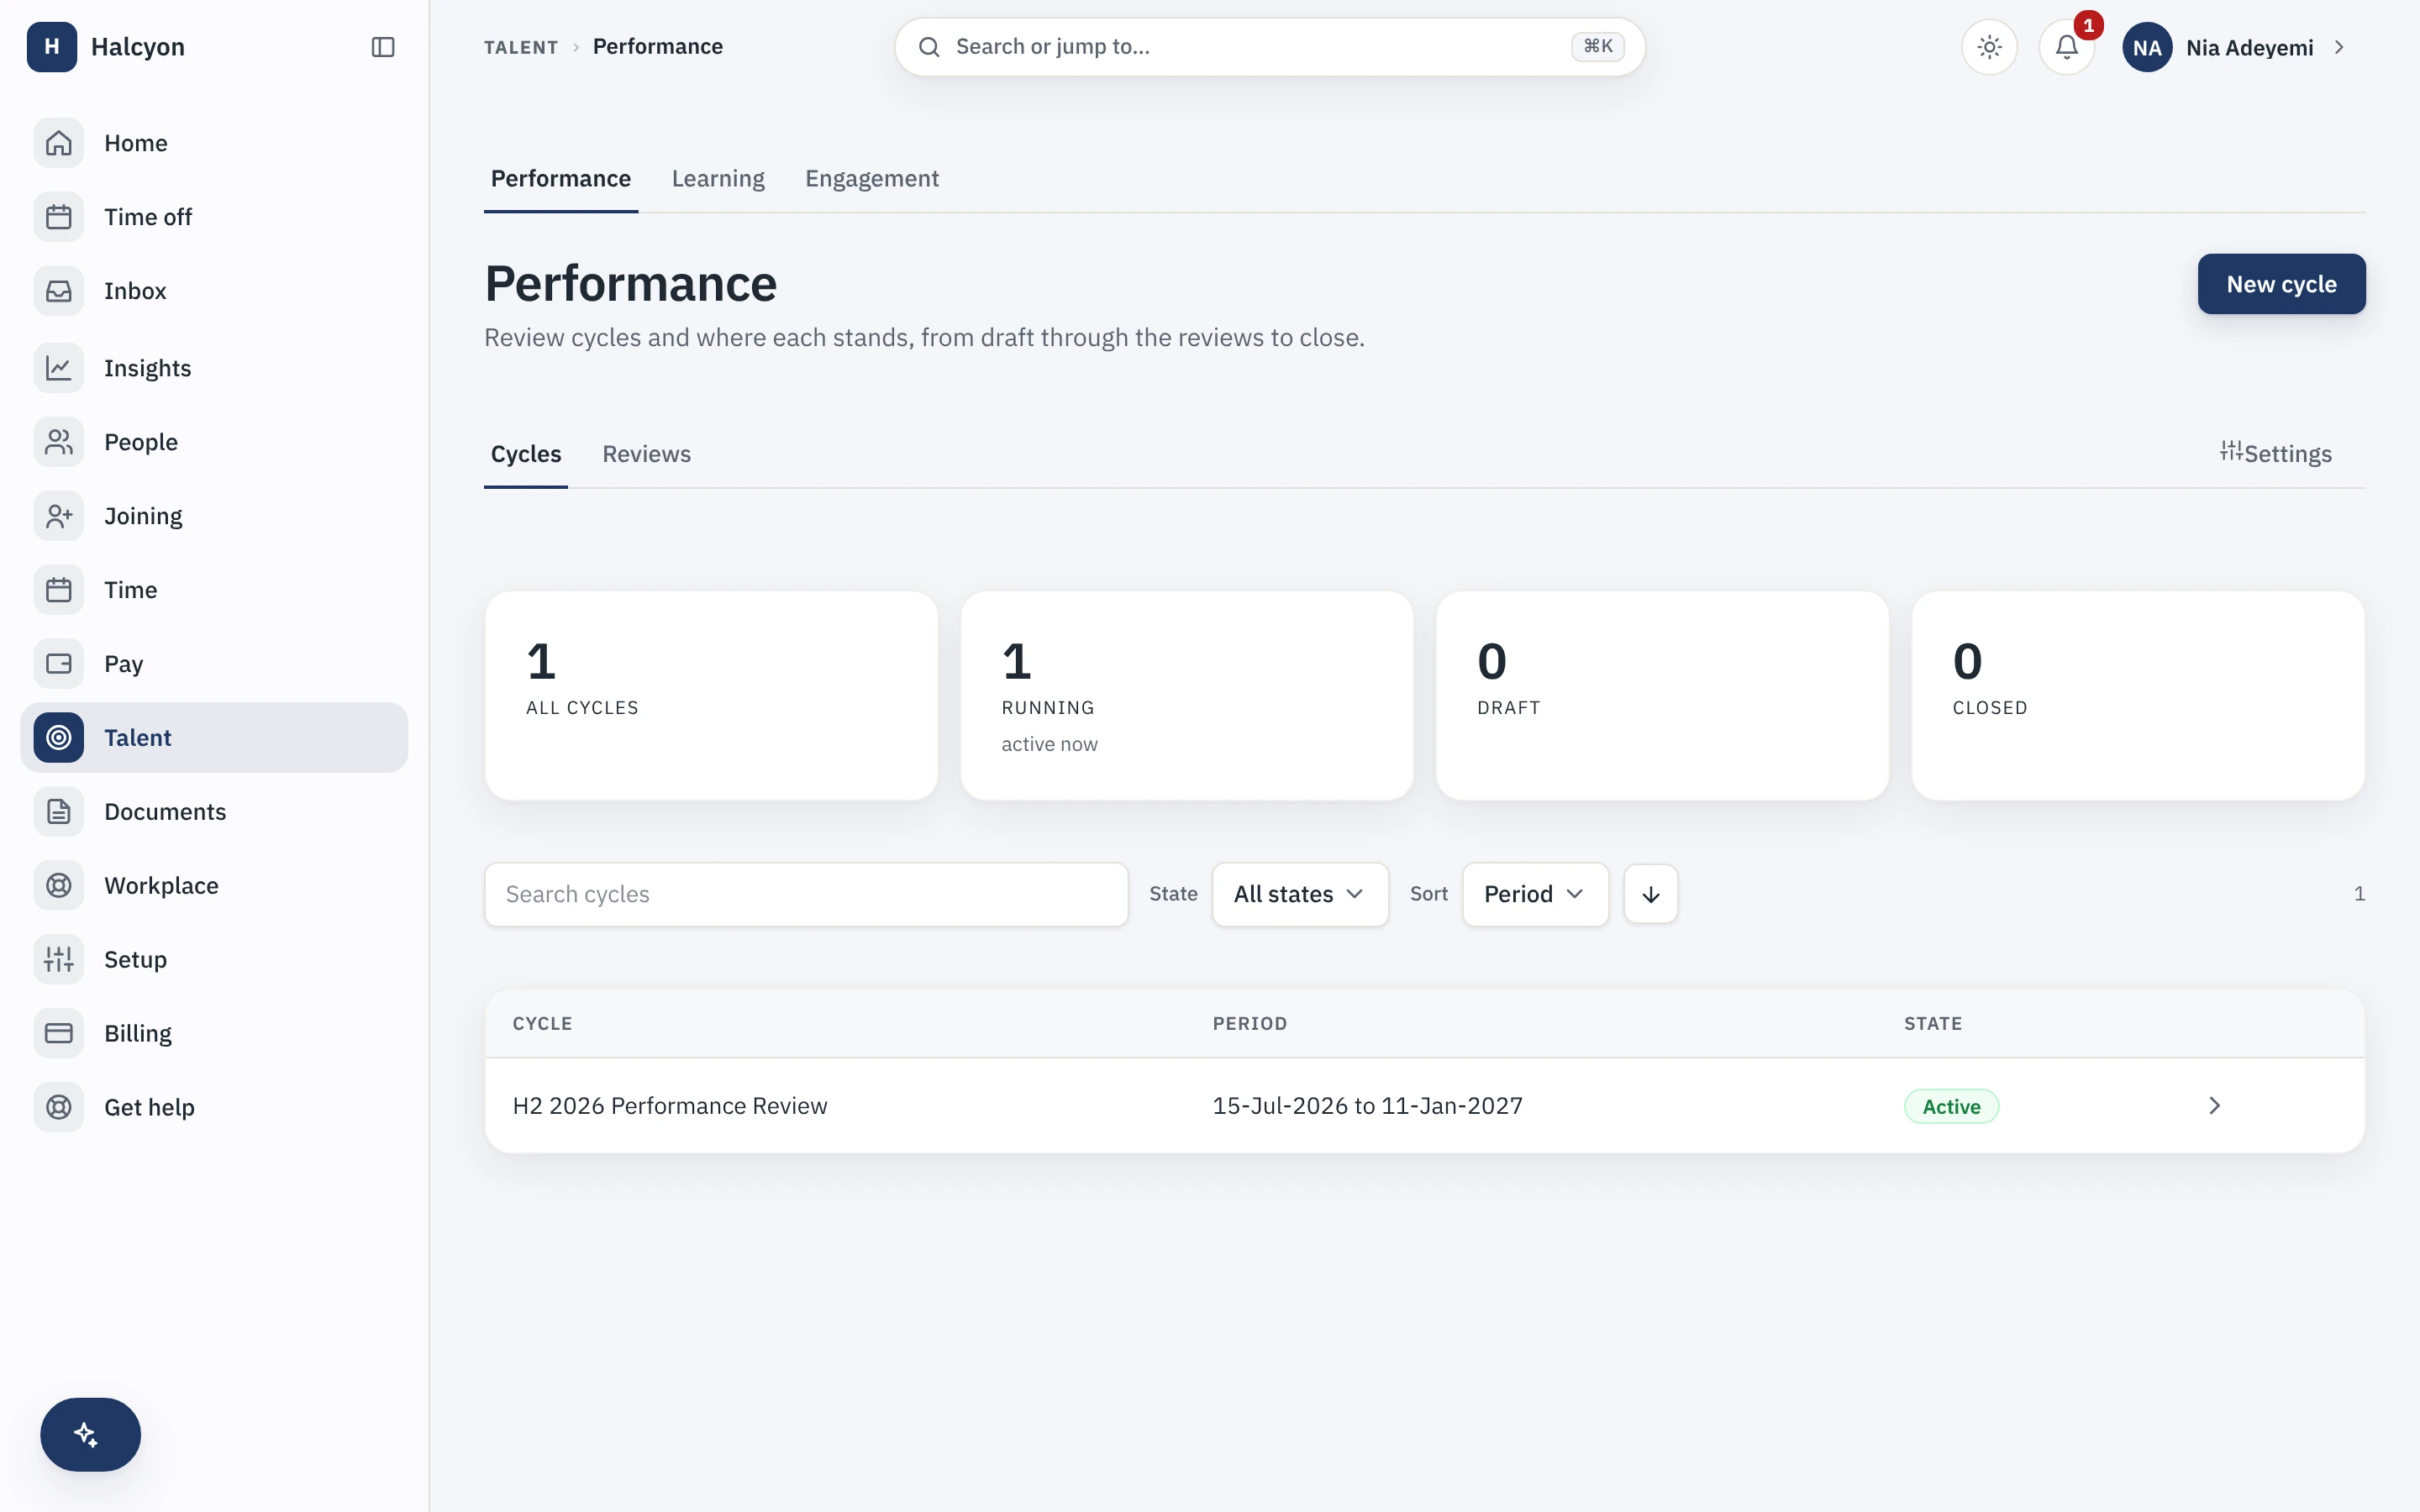Click the Draft cycles card
This screenshot has width=2420, height=1512.
(1662, 696)
